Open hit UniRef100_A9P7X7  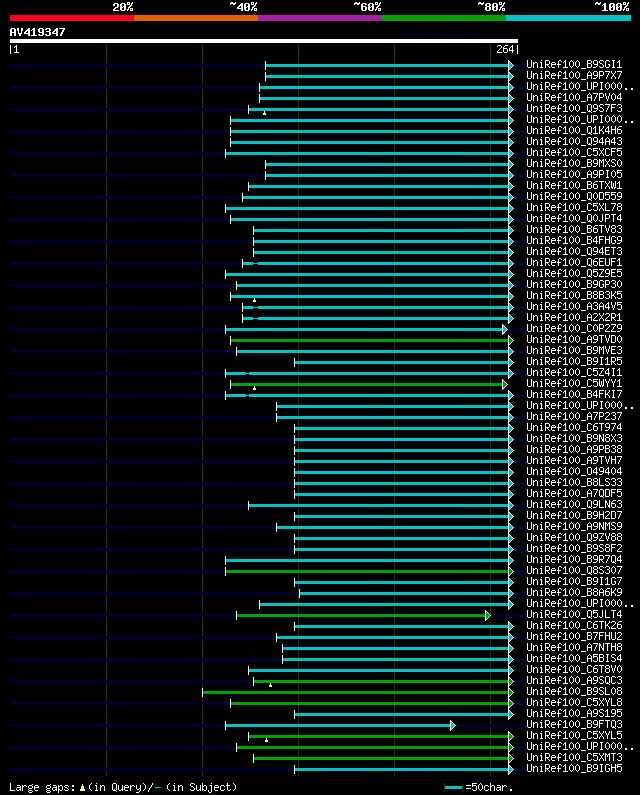click(x=574, y=76)
